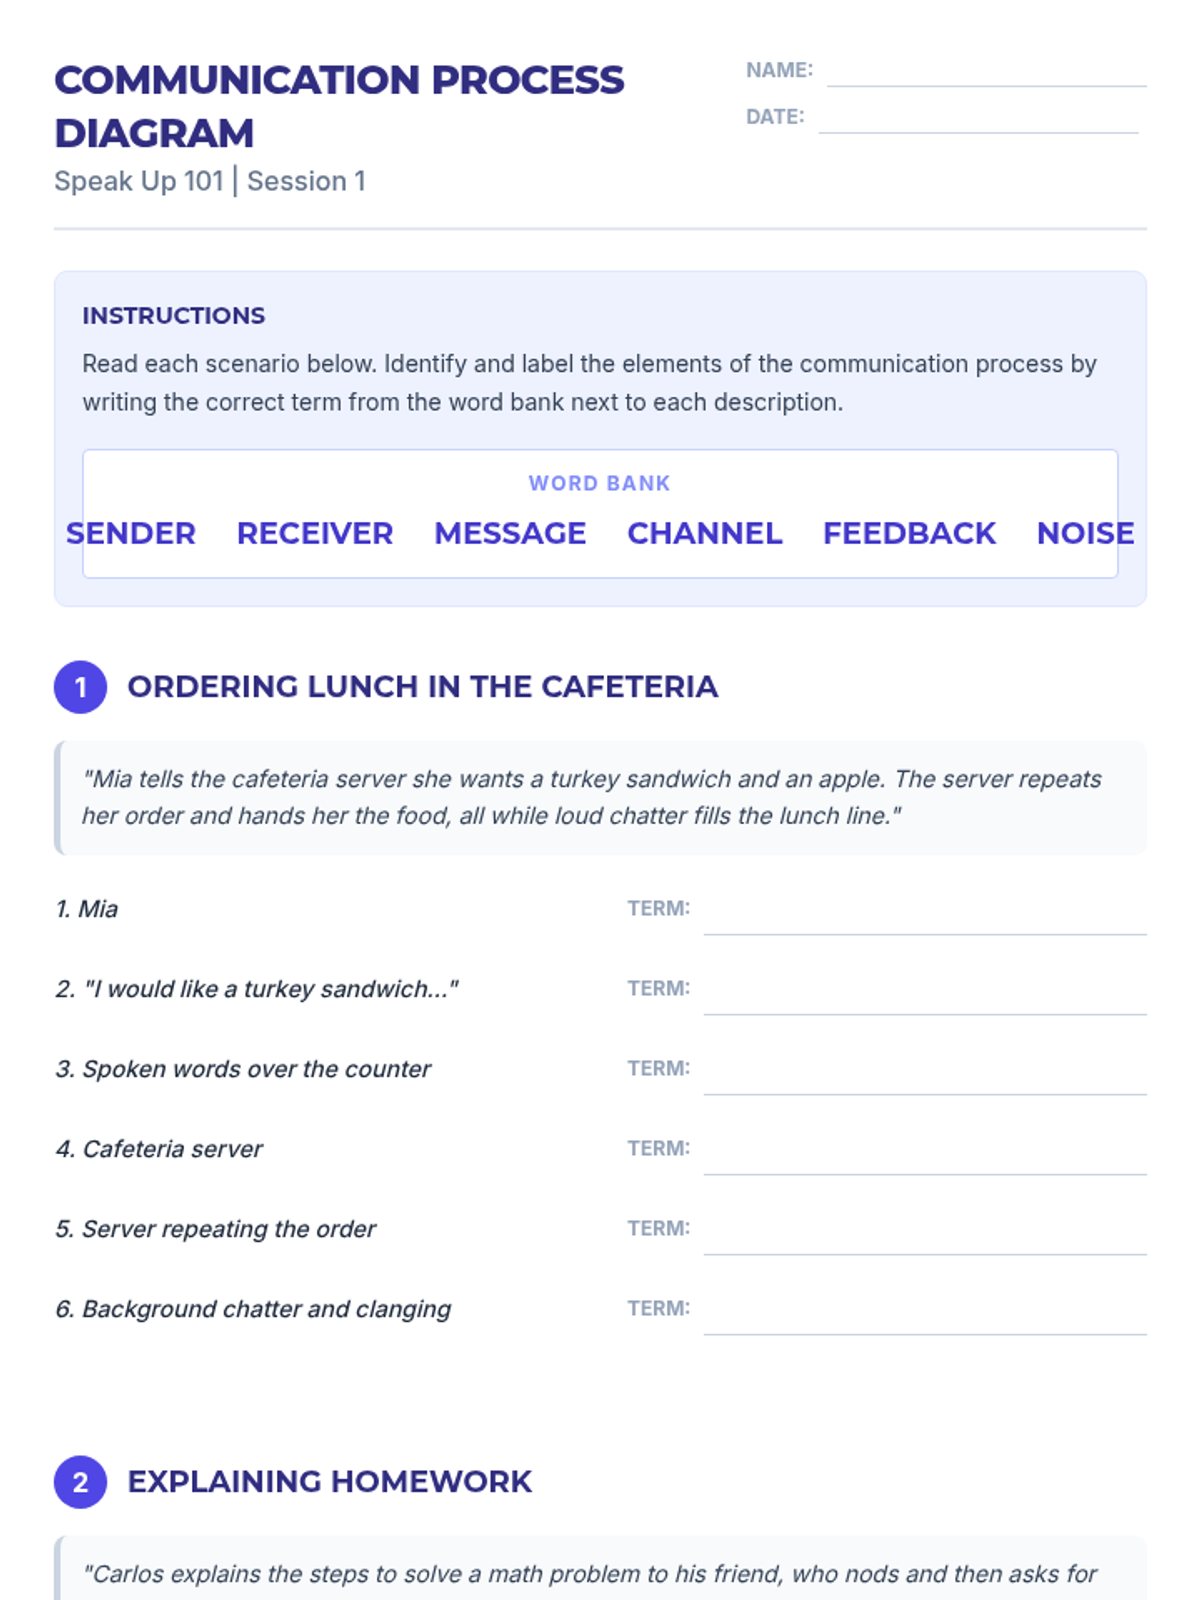The height and width of the screenshot is (1600, 1200).
Task: Select FEEDBACK in the word bank
Action: tap(909, 533)
